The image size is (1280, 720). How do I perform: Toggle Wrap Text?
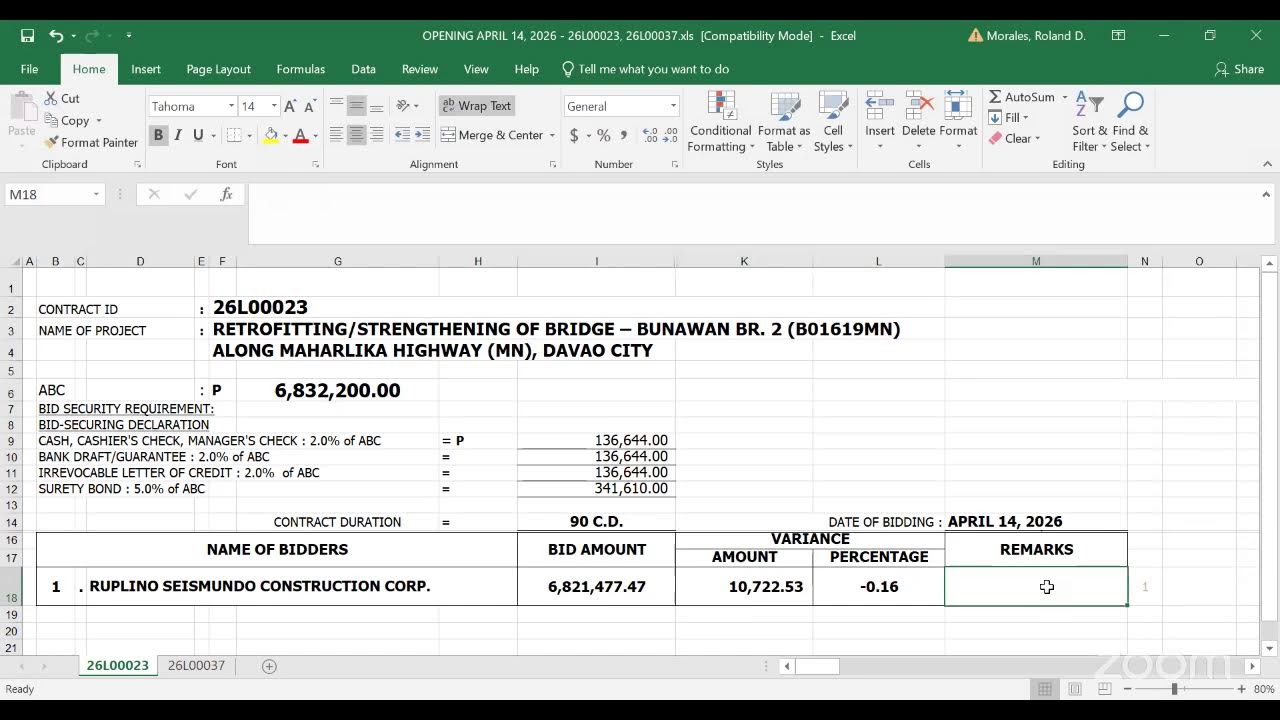click(x=476, y=106)
